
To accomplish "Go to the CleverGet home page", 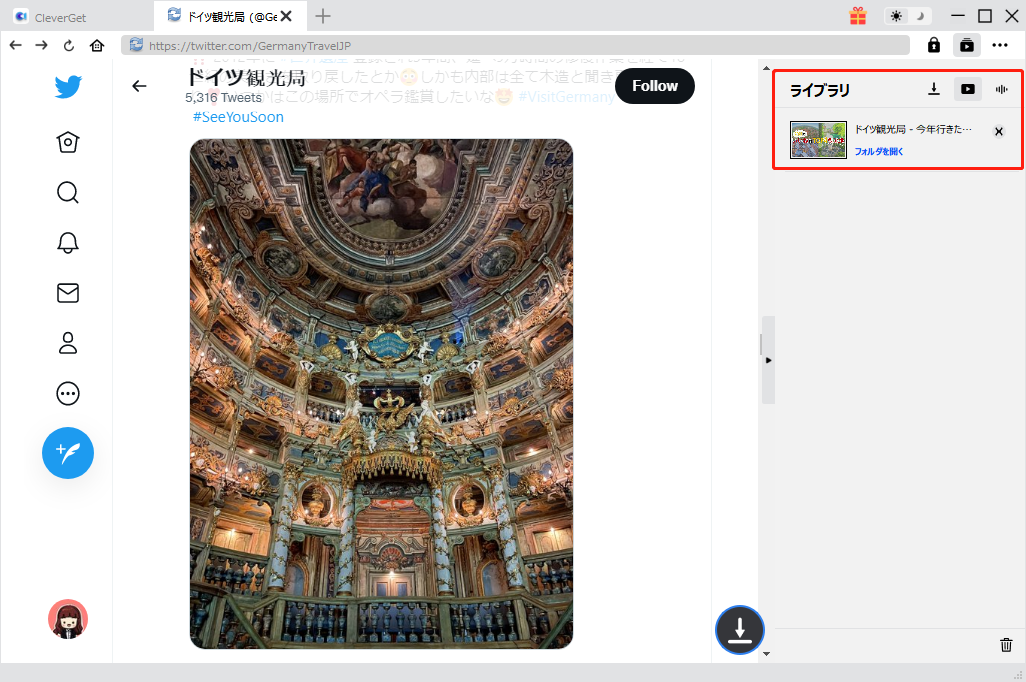I will (97, 45).
